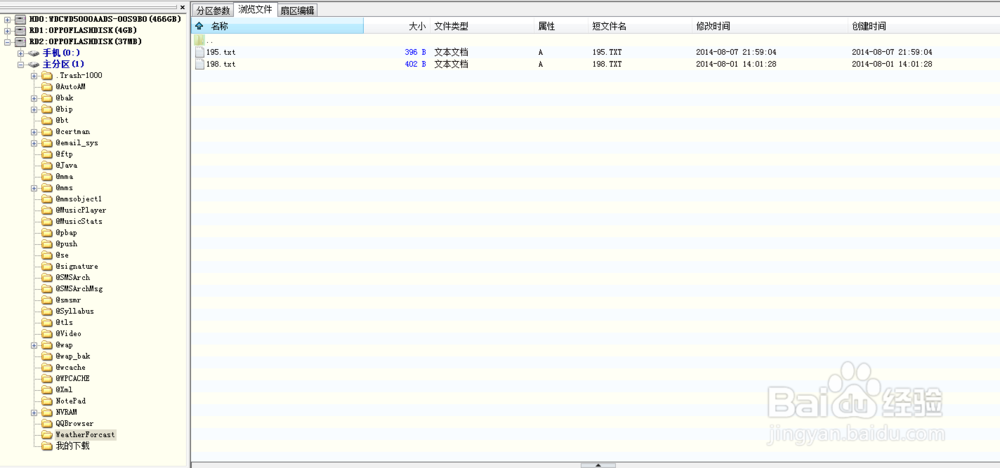Click the bottom pane collapse arrow handle
The height and width of the screenshot is (468, 1000).
click(598, 465)
